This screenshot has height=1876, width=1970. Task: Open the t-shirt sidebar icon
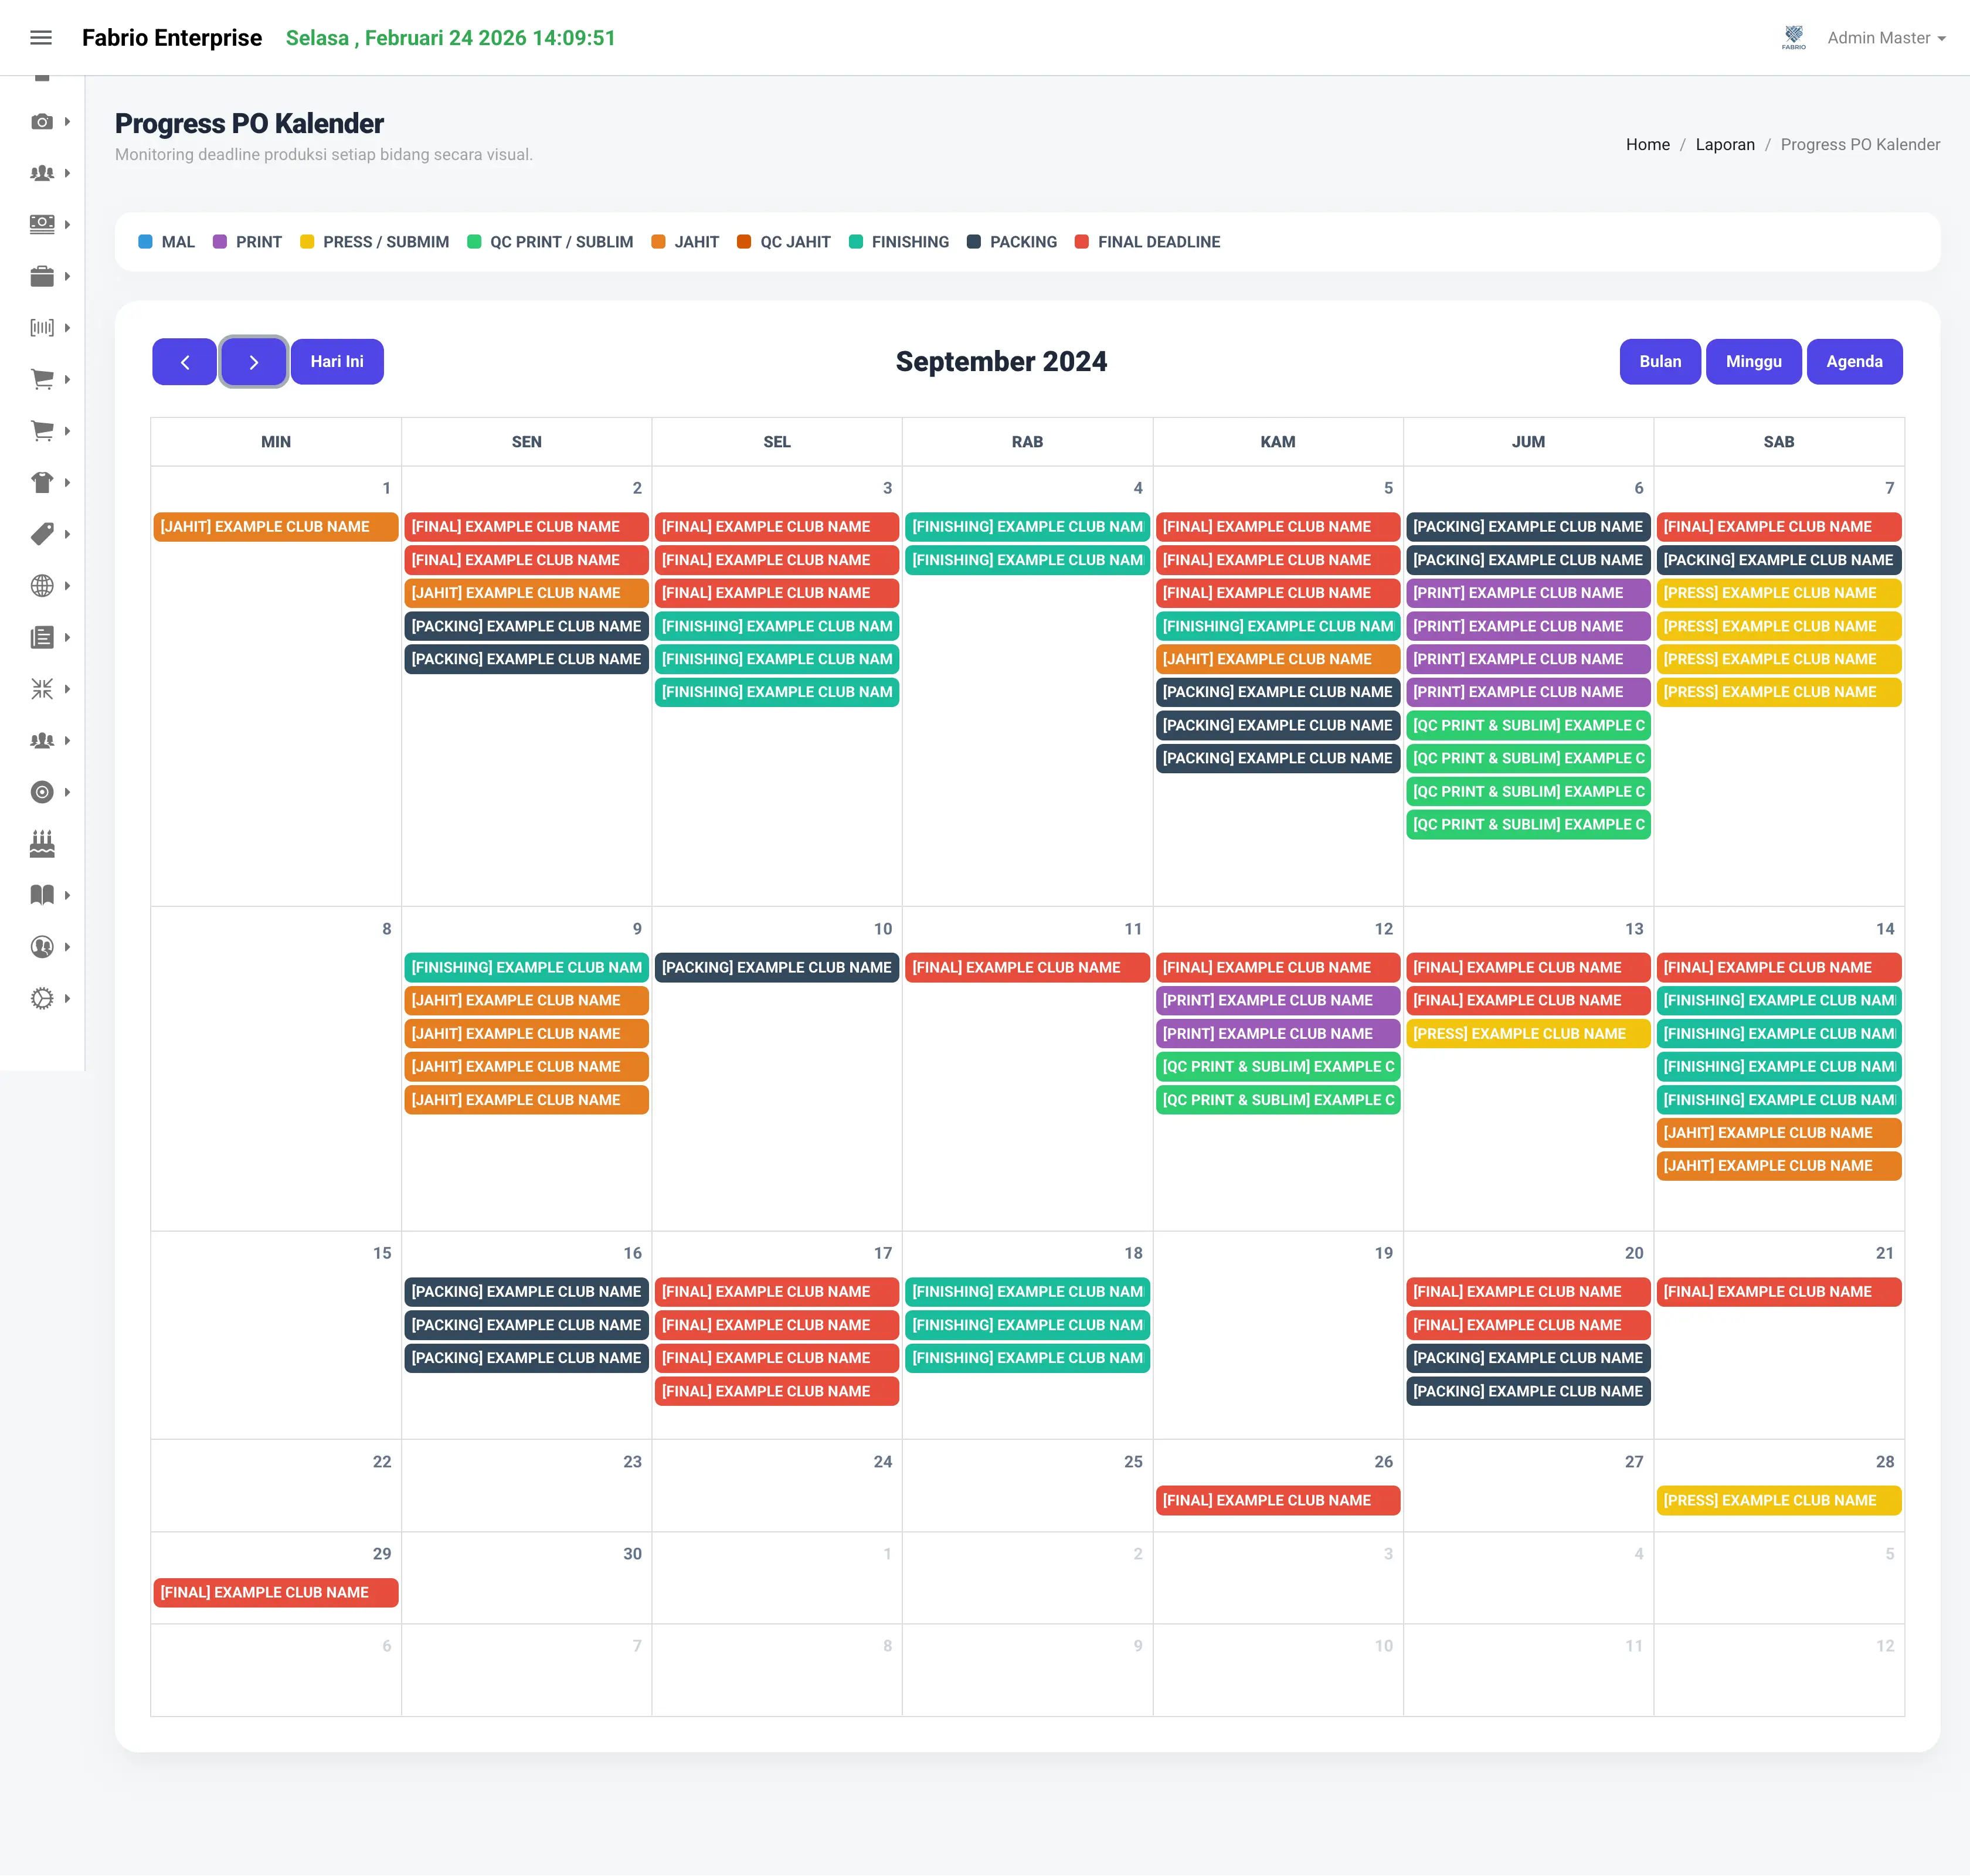click(x=42, y=482)
